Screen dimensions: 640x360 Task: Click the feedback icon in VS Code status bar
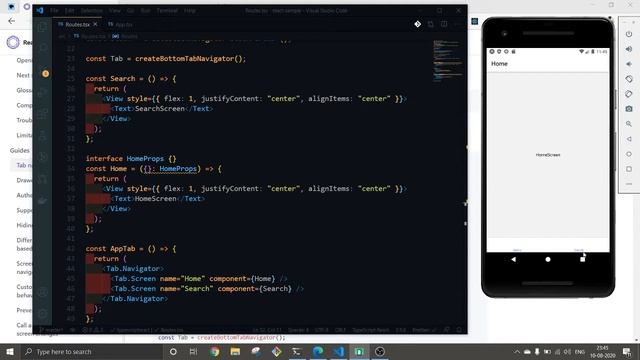[x=447, y=329]
